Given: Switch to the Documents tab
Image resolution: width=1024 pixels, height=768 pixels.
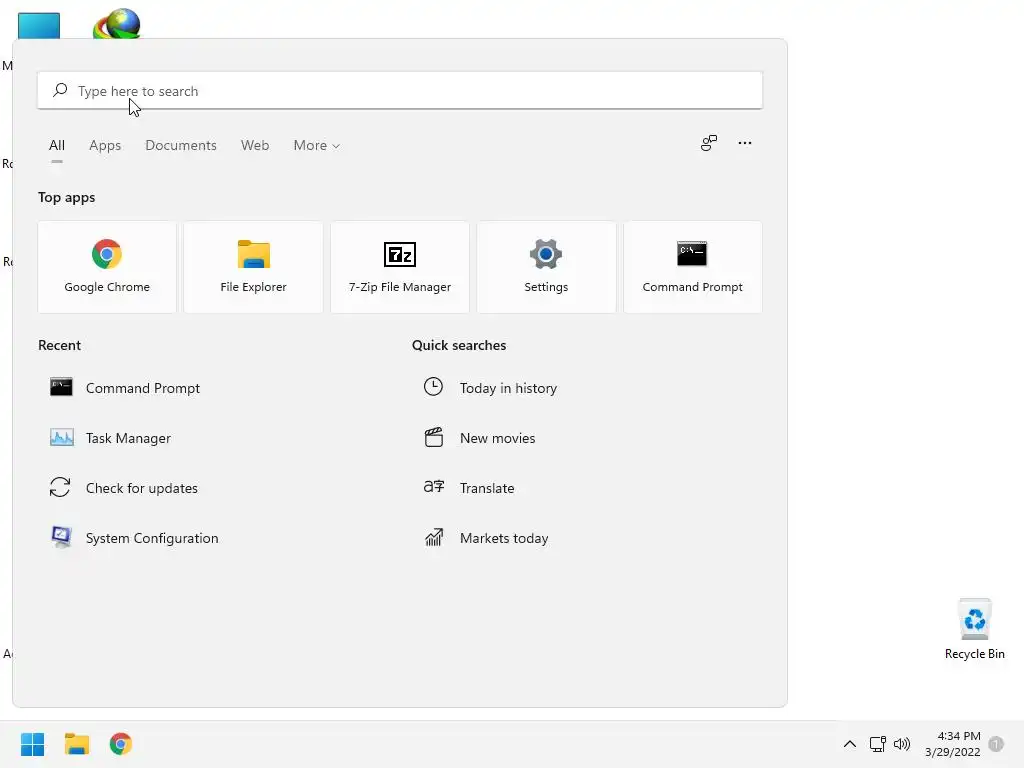Looking at the screenshot, I should [181, 145].
